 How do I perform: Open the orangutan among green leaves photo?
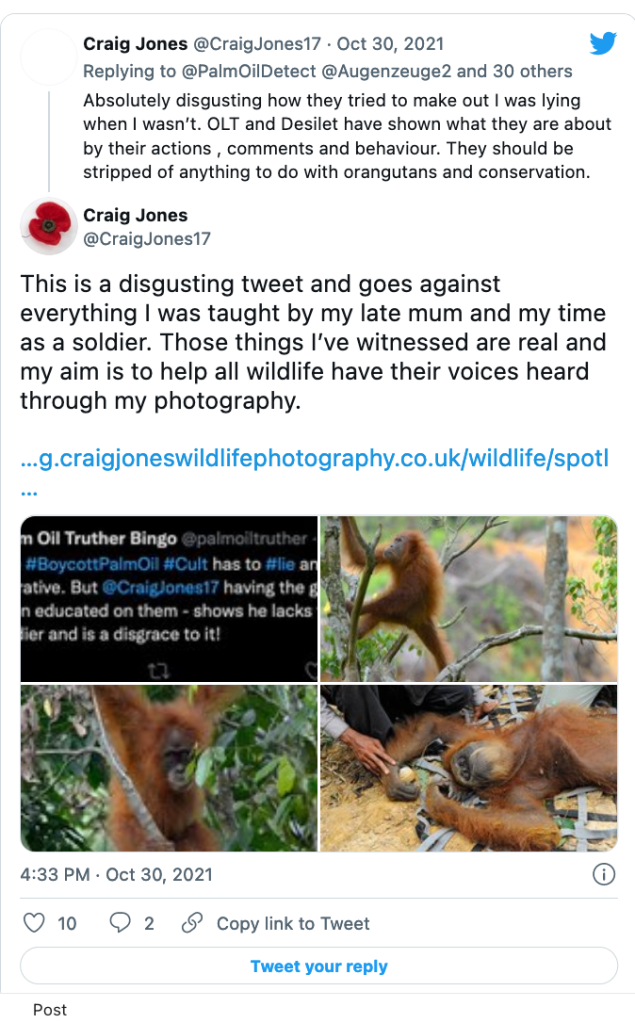tap(169, 767)
